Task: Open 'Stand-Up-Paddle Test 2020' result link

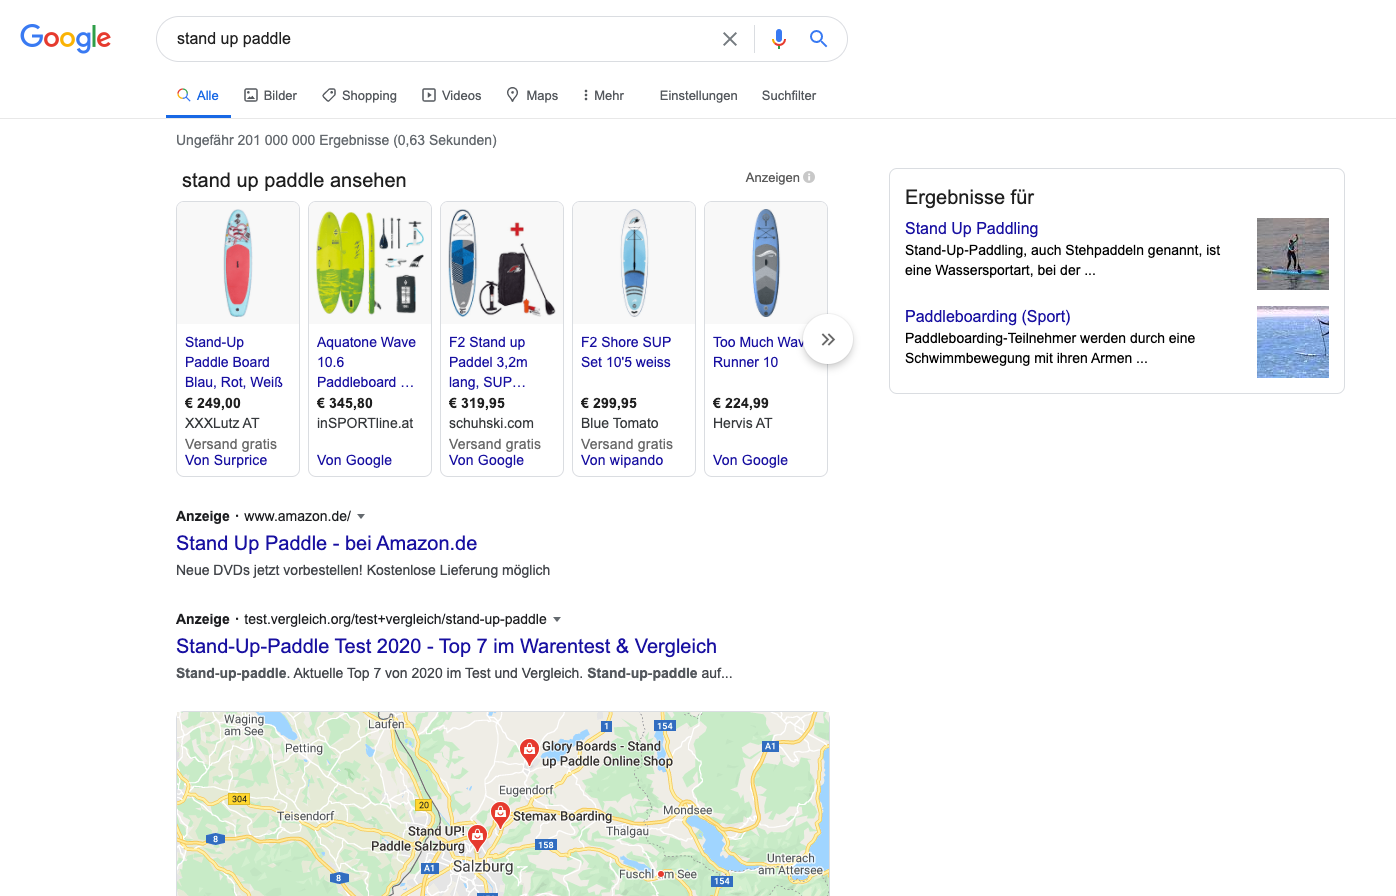Action: [446, 646]
